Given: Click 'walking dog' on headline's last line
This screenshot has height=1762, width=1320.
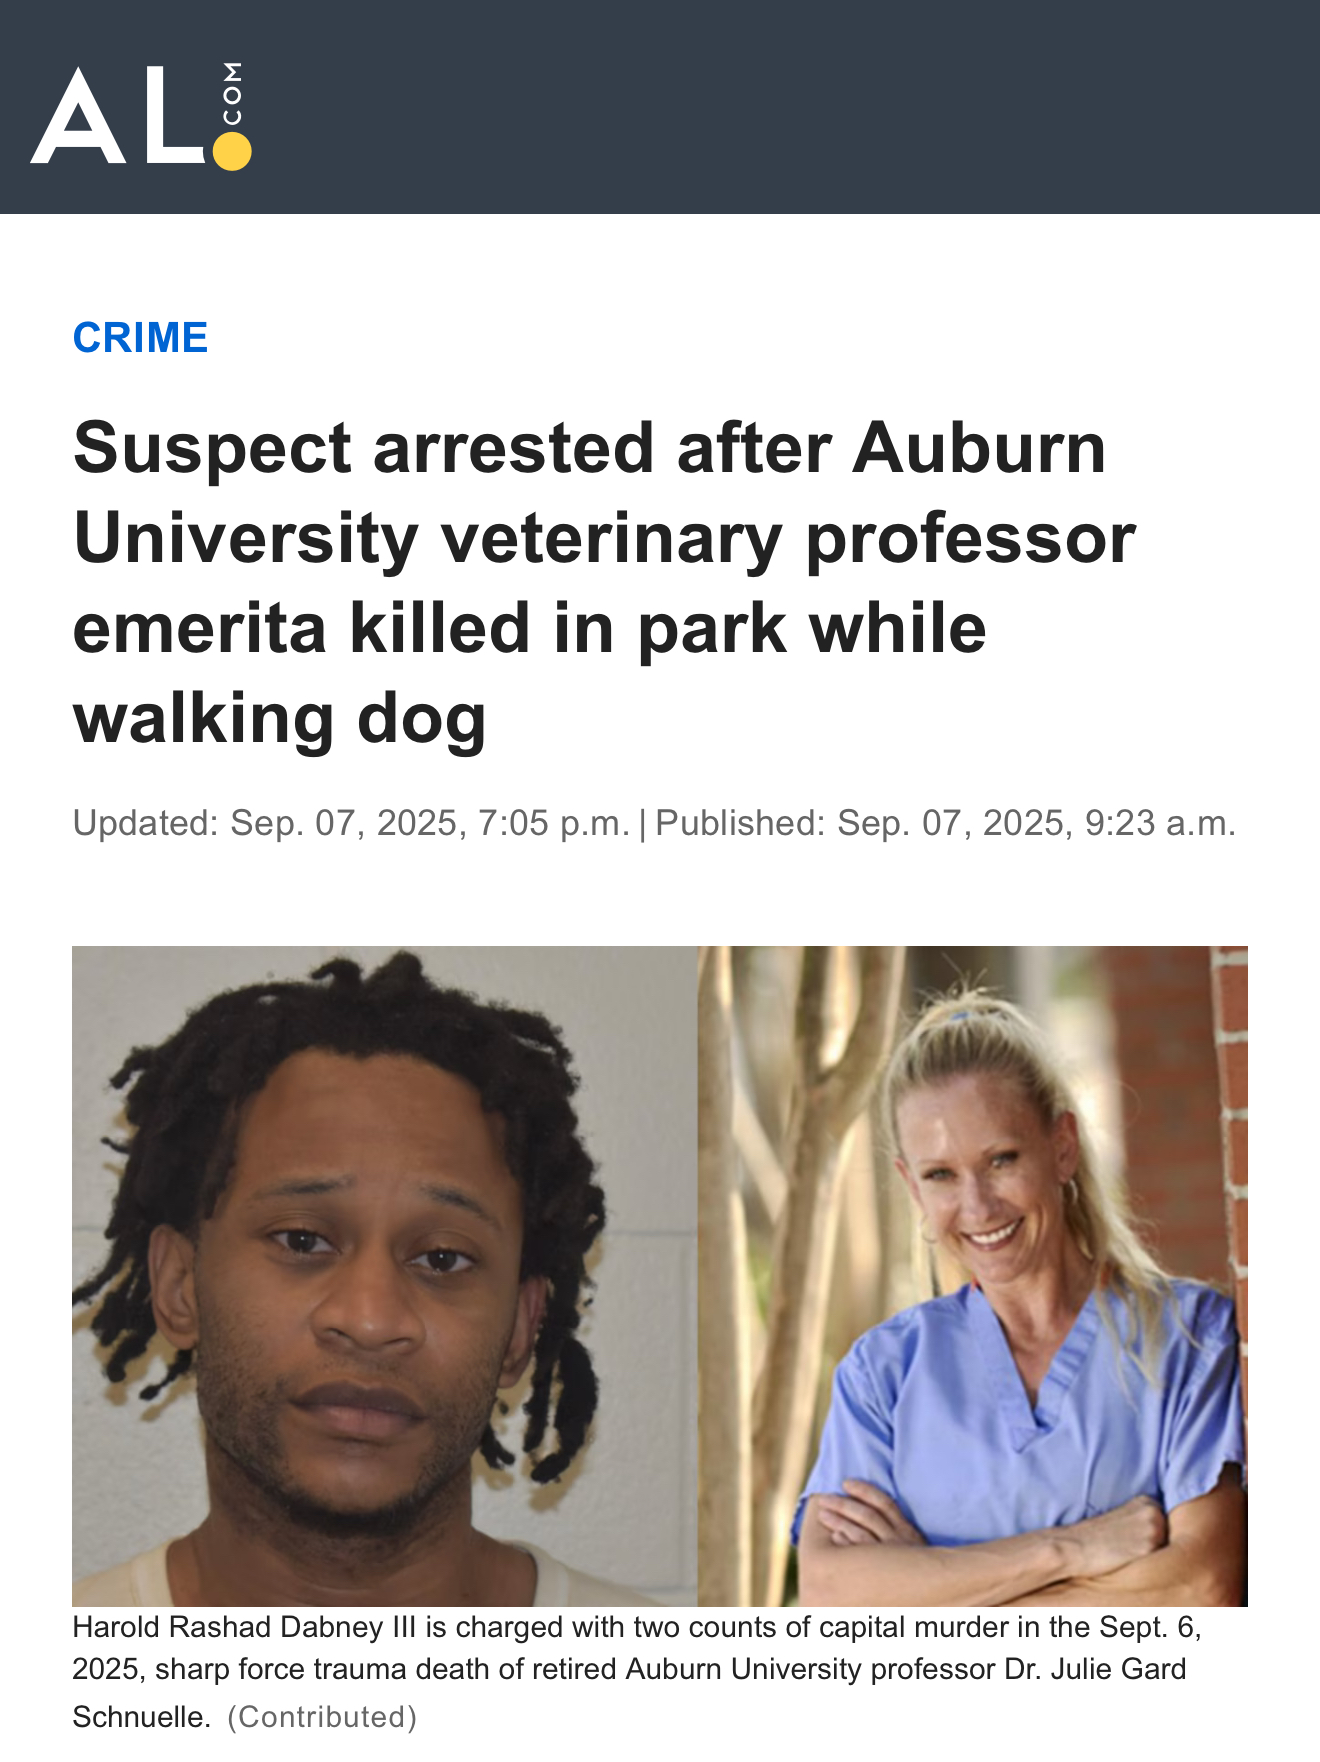Looking at the screenshot, I should pos(279,718).
